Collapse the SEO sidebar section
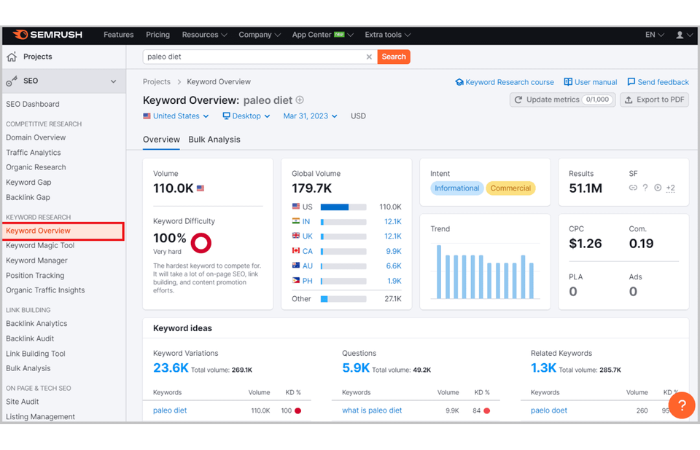 tap(113, 81)
